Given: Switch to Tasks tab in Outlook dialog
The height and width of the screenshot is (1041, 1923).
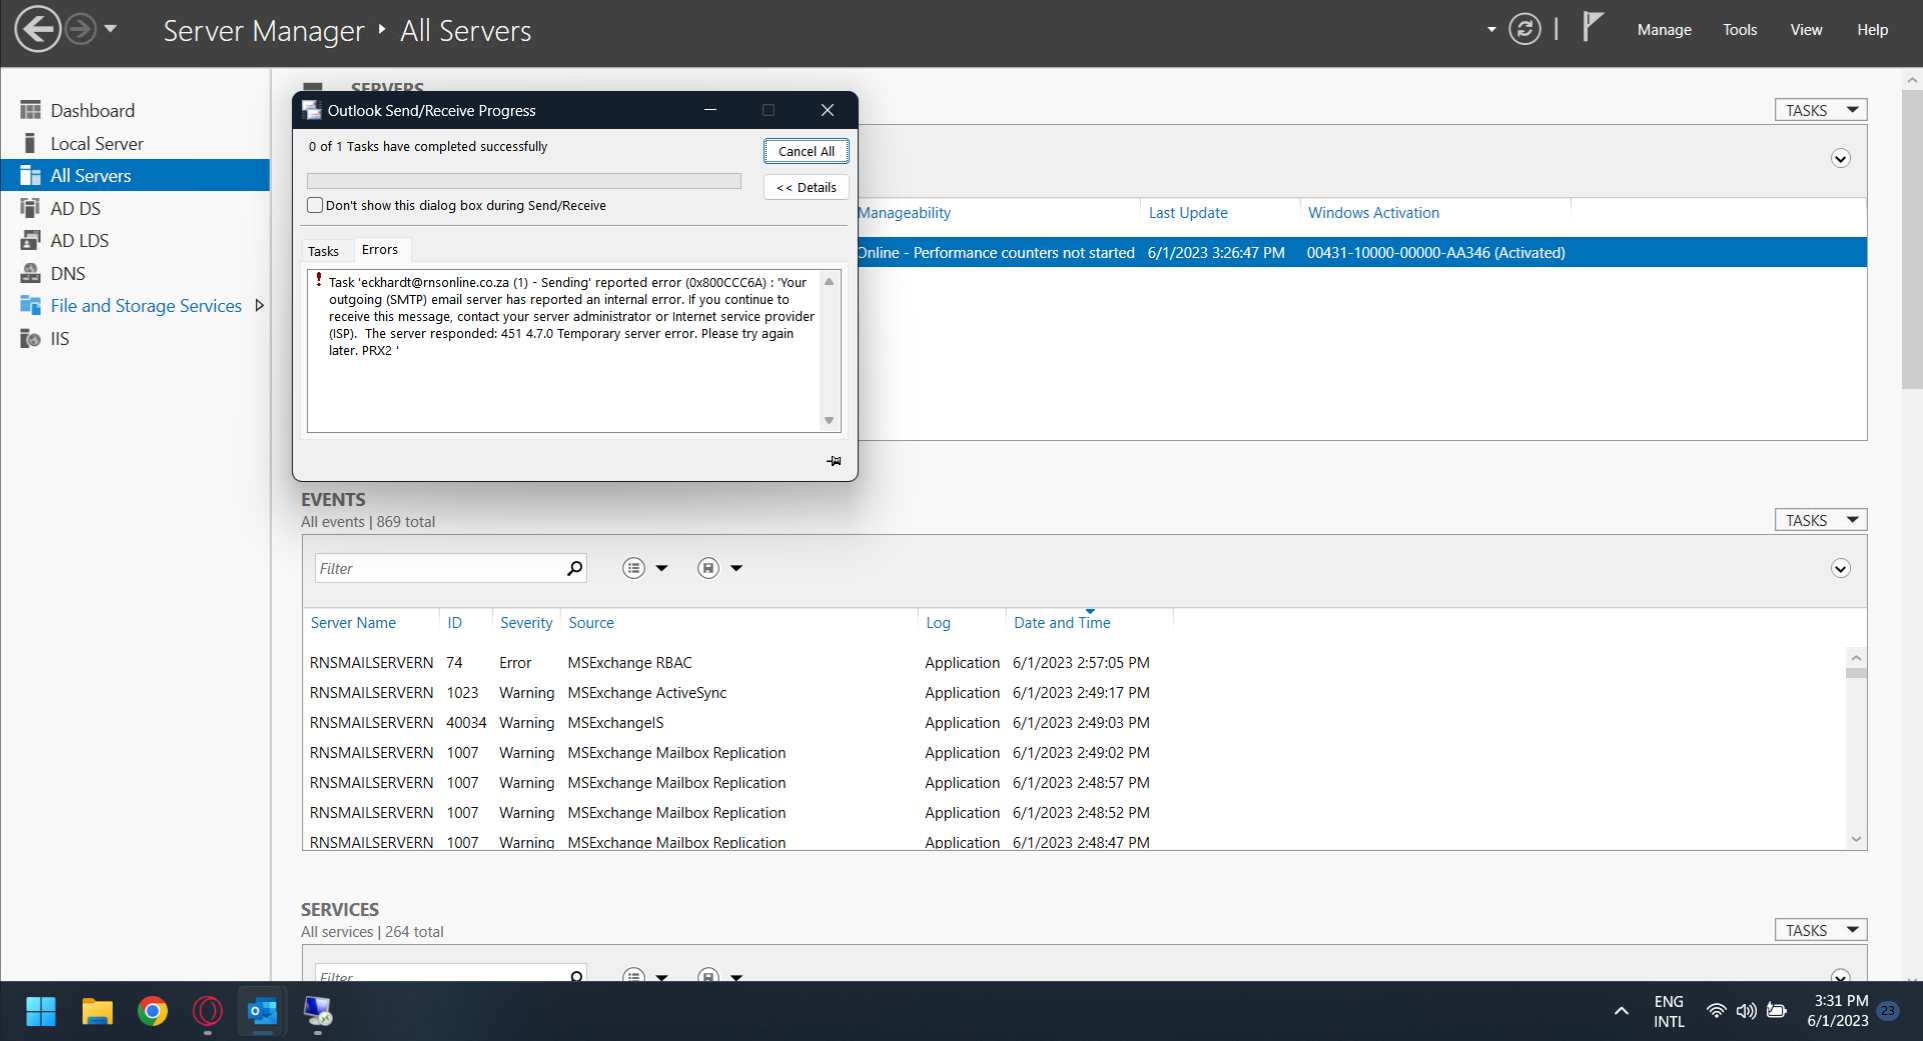Looking at the screenshot, I should tap(323, 251).
